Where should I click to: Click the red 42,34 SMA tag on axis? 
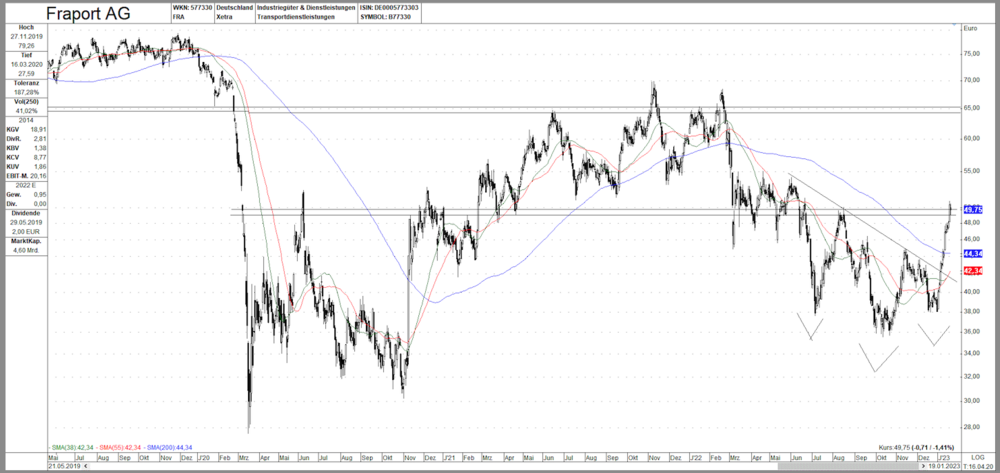click(x=973, y=272)
